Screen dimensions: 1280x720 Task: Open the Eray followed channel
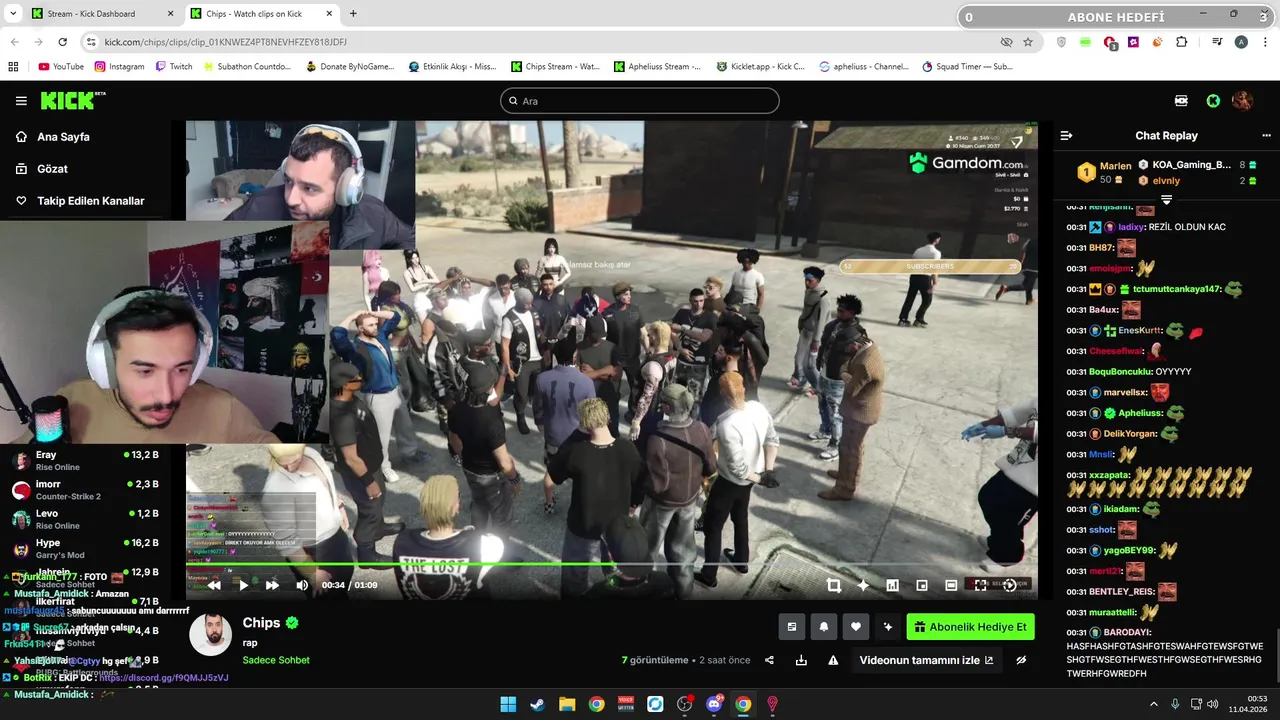point(85,461)
